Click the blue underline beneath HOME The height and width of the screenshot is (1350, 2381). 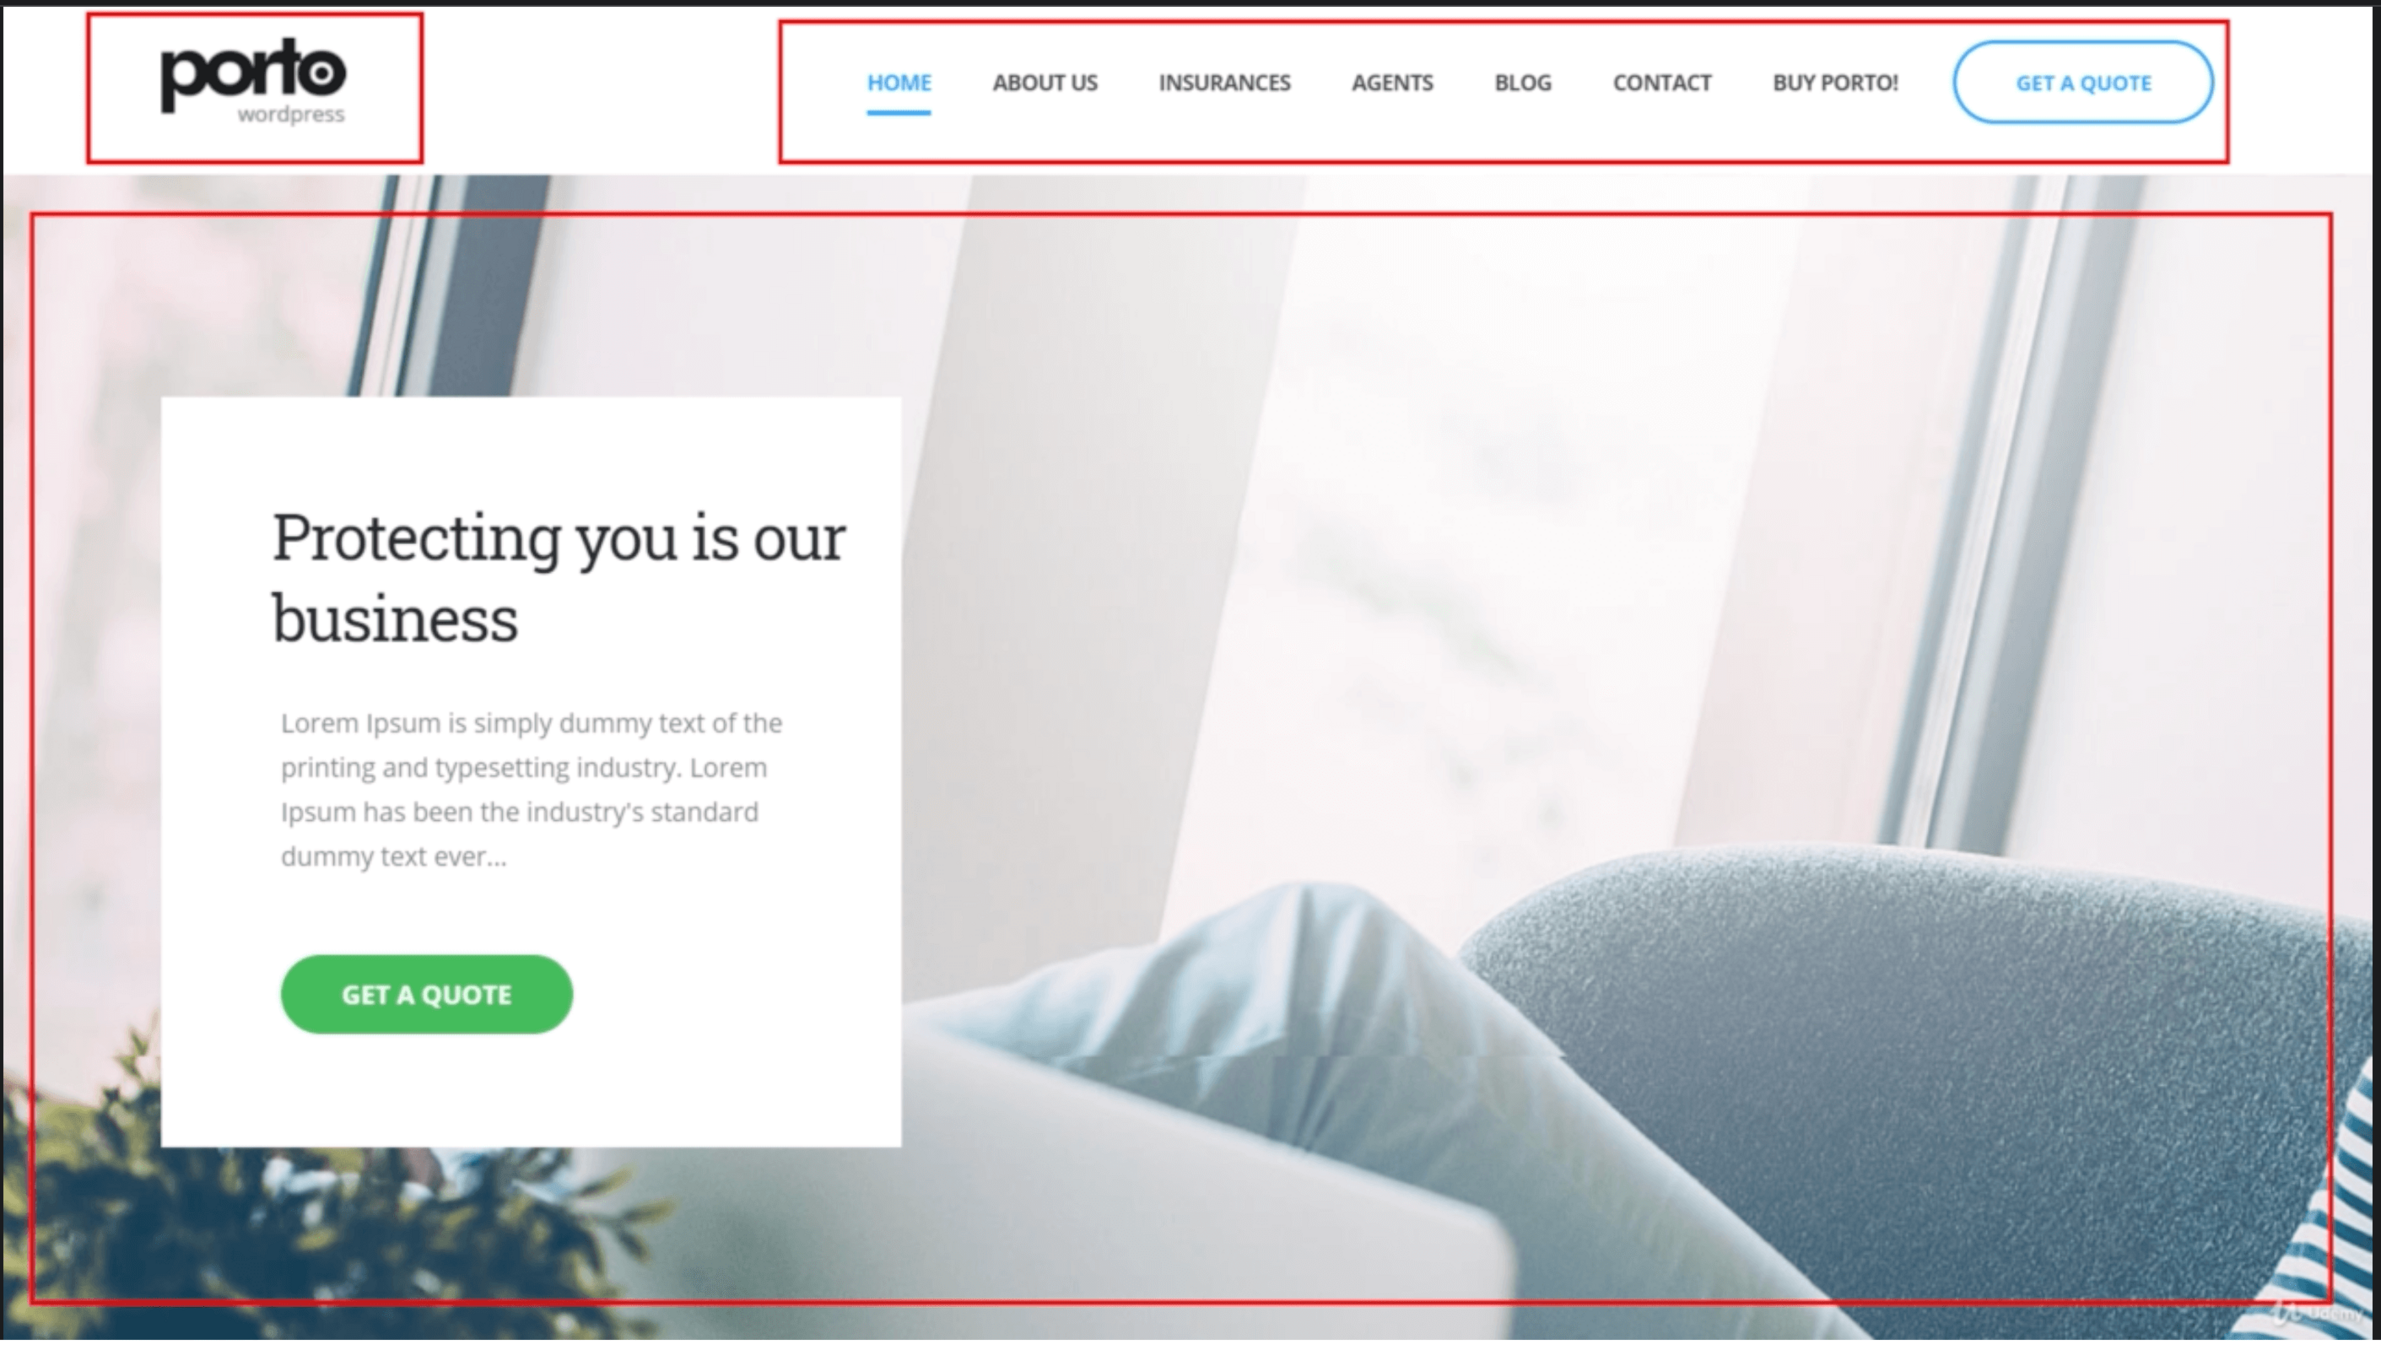tap(898, 112)
